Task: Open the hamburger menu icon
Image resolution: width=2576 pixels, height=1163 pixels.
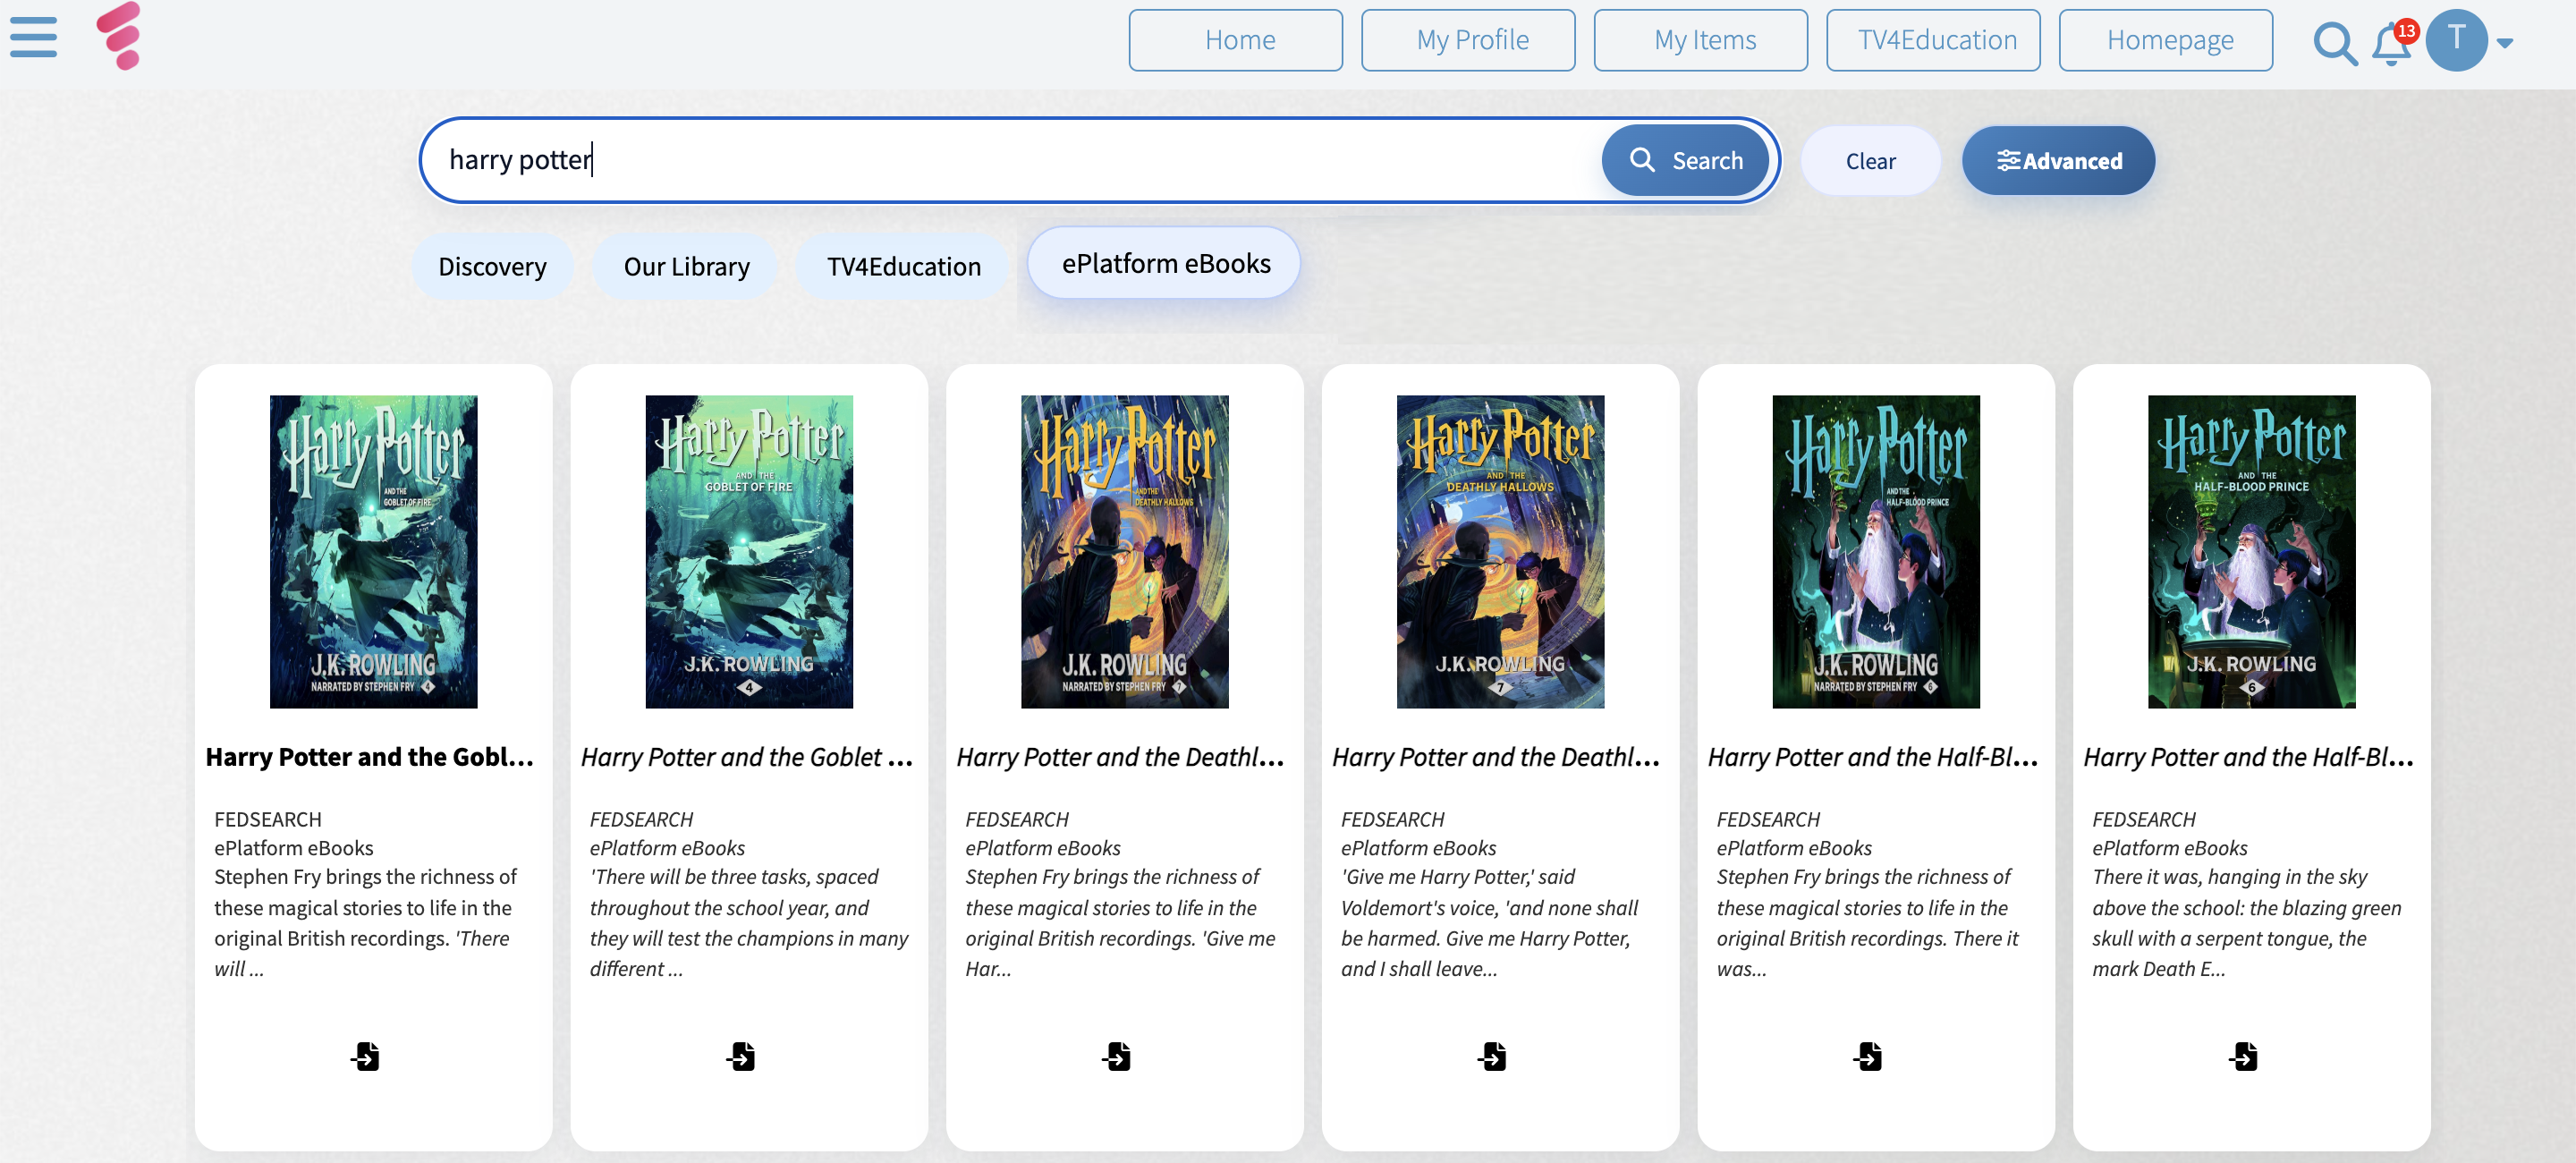Action: coord(33,38)
